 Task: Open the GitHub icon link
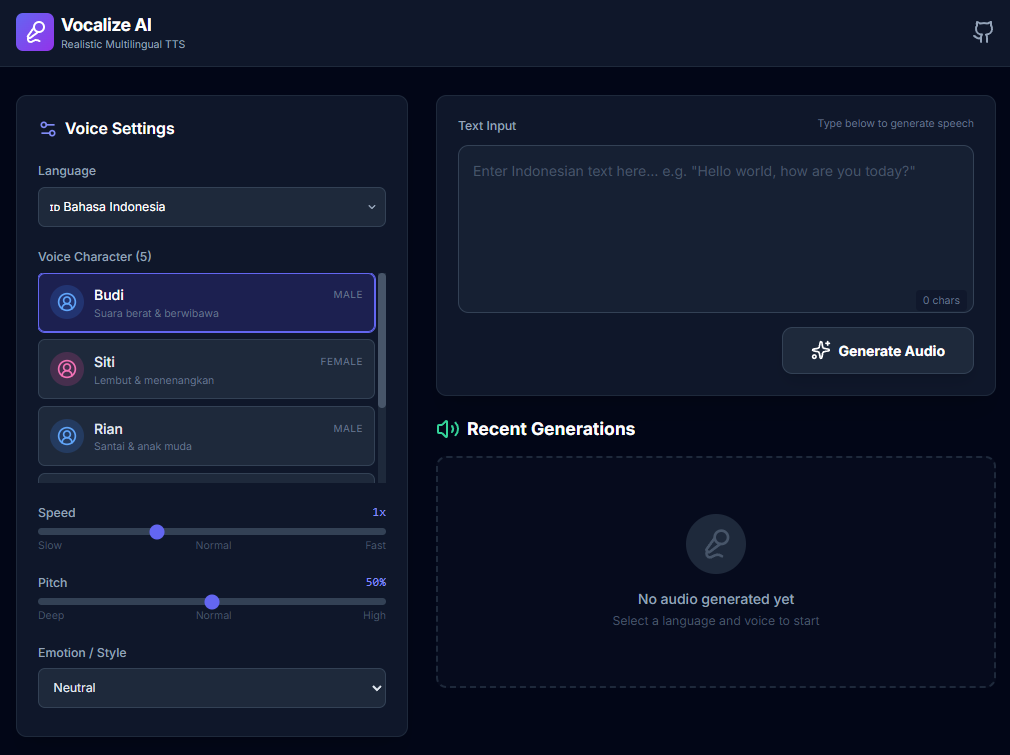coord(983,32)
